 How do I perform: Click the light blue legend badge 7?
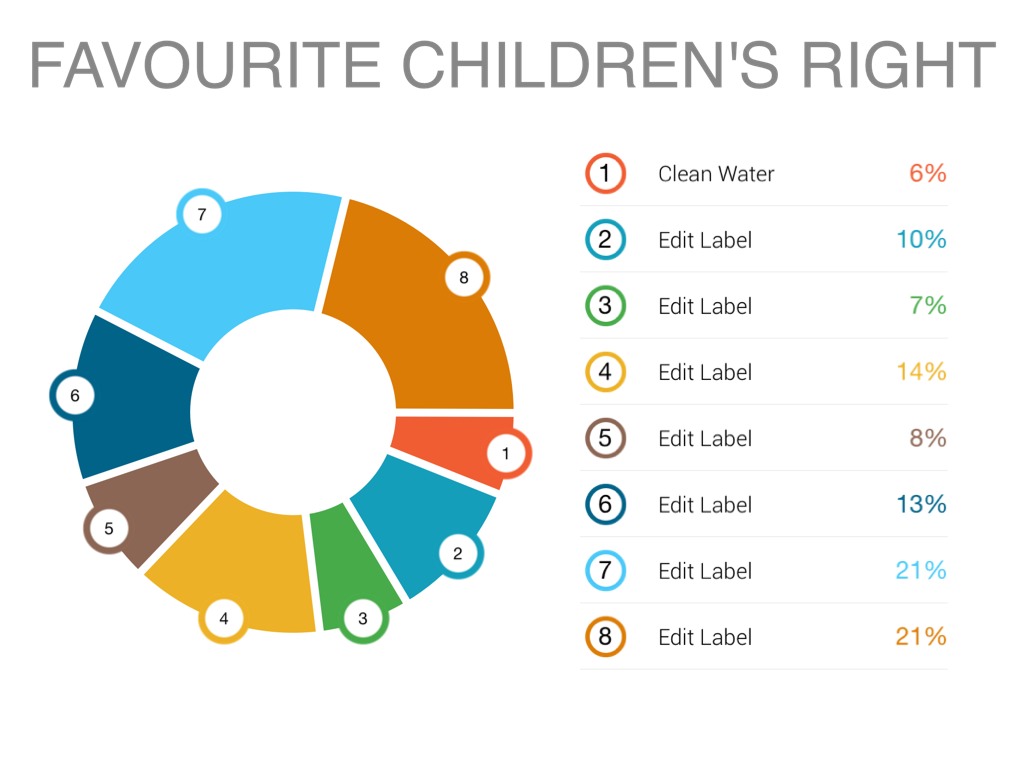coord(605,571)
